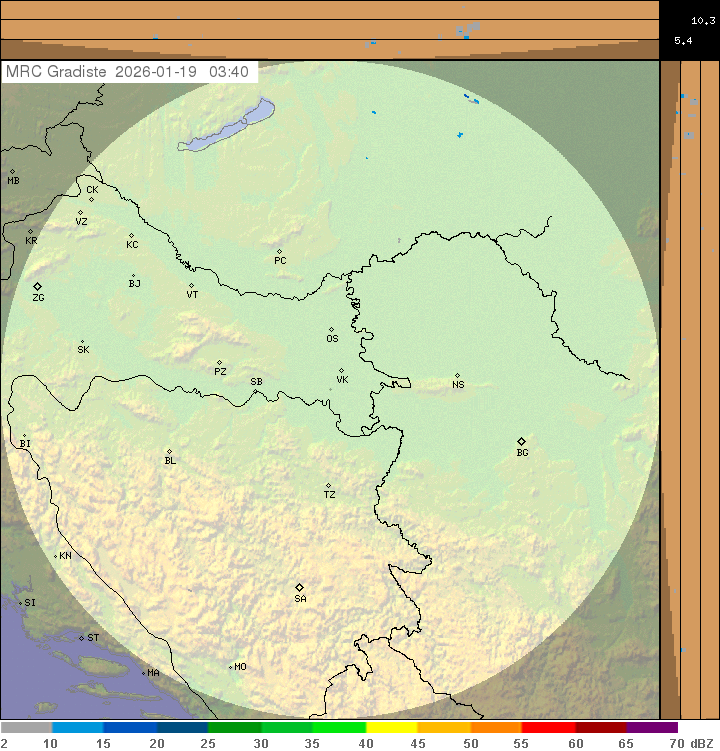Viewport: 720px width, 751px height.
Task: Click the gray 2–10 dBZ legend swatch
Action: pyautogui.click(x=27, y=728)
